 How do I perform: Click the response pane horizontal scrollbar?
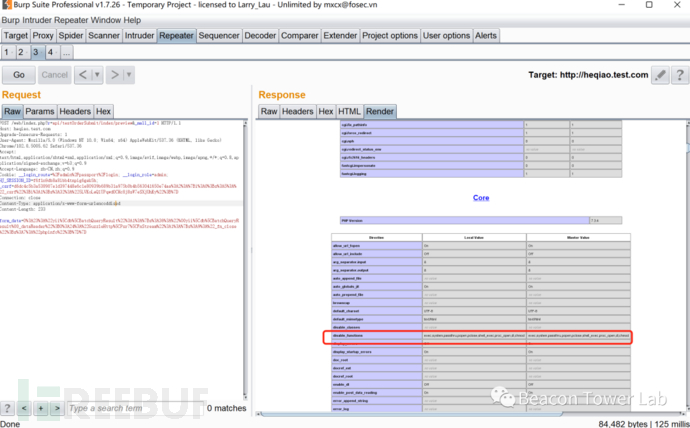pos(411,414)
